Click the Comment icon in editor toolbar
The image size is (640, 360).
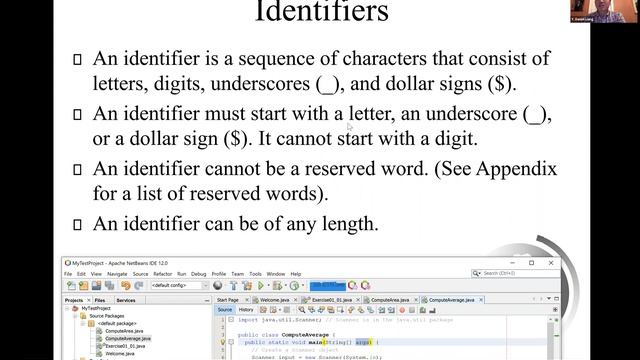pos(422,310)
